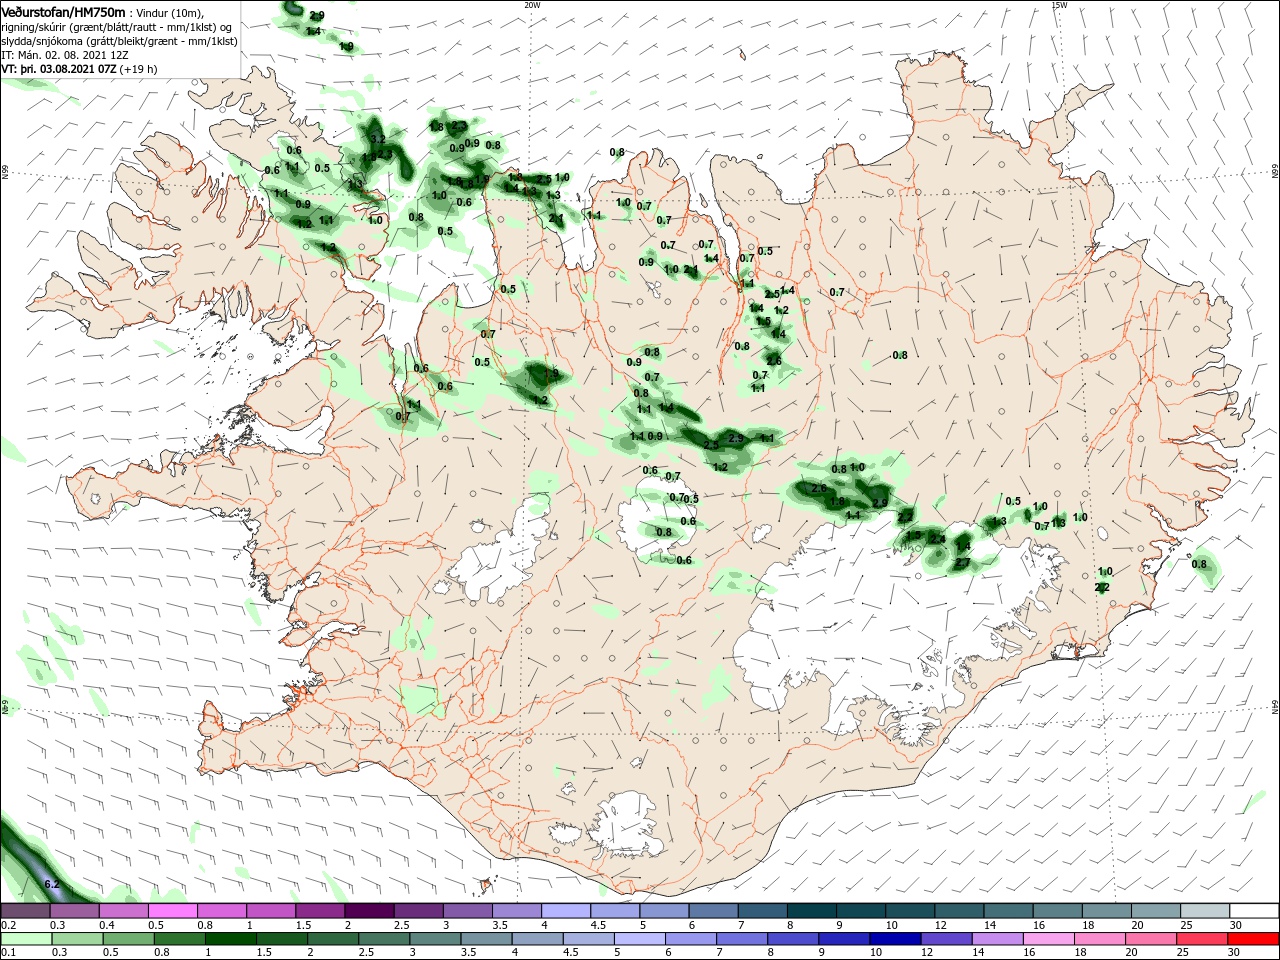The width and height of the screenshot is (1280, 960).
Task: Select the 'IT: Mán. 02. 08. 2021 12Z' line
Action: click(65, 55)
